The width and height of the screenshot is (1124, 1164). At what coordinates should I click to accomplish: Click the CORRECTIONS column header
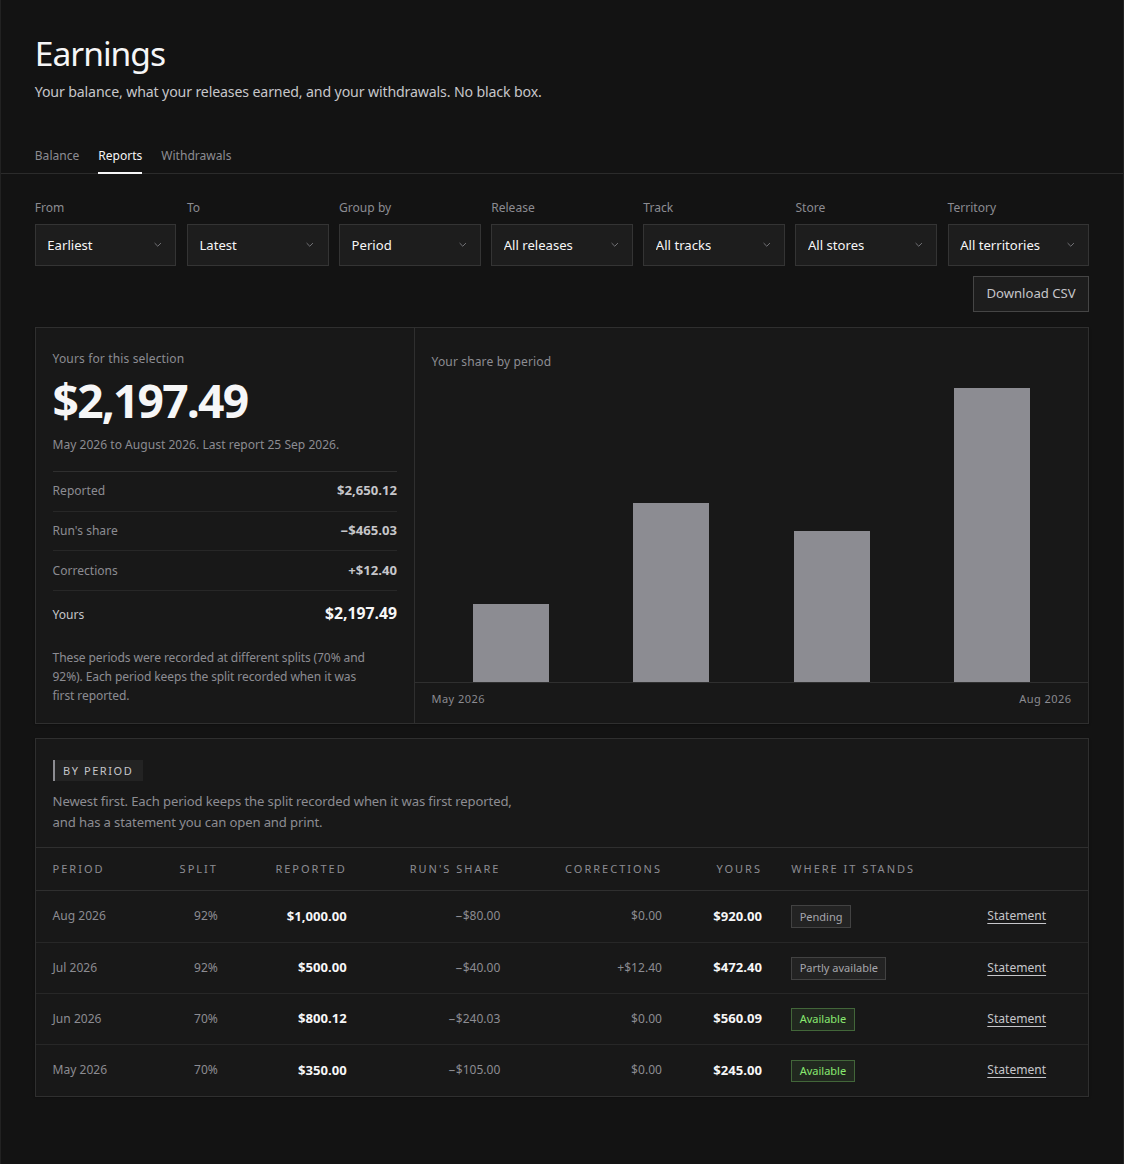[x=612, y=869]
